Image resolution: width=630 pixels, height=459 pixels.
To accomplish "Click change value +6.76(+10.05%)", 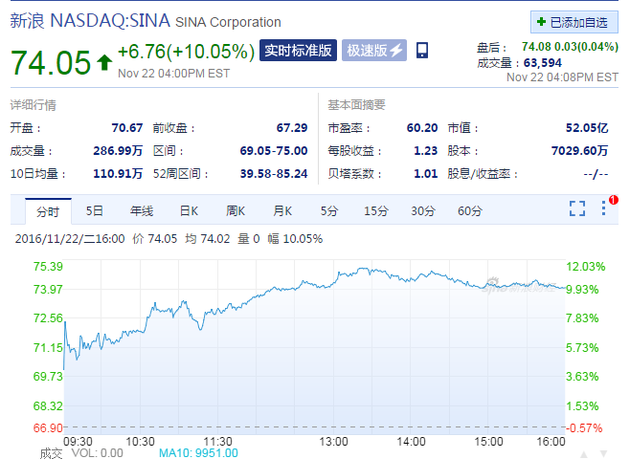I will 186,51.
